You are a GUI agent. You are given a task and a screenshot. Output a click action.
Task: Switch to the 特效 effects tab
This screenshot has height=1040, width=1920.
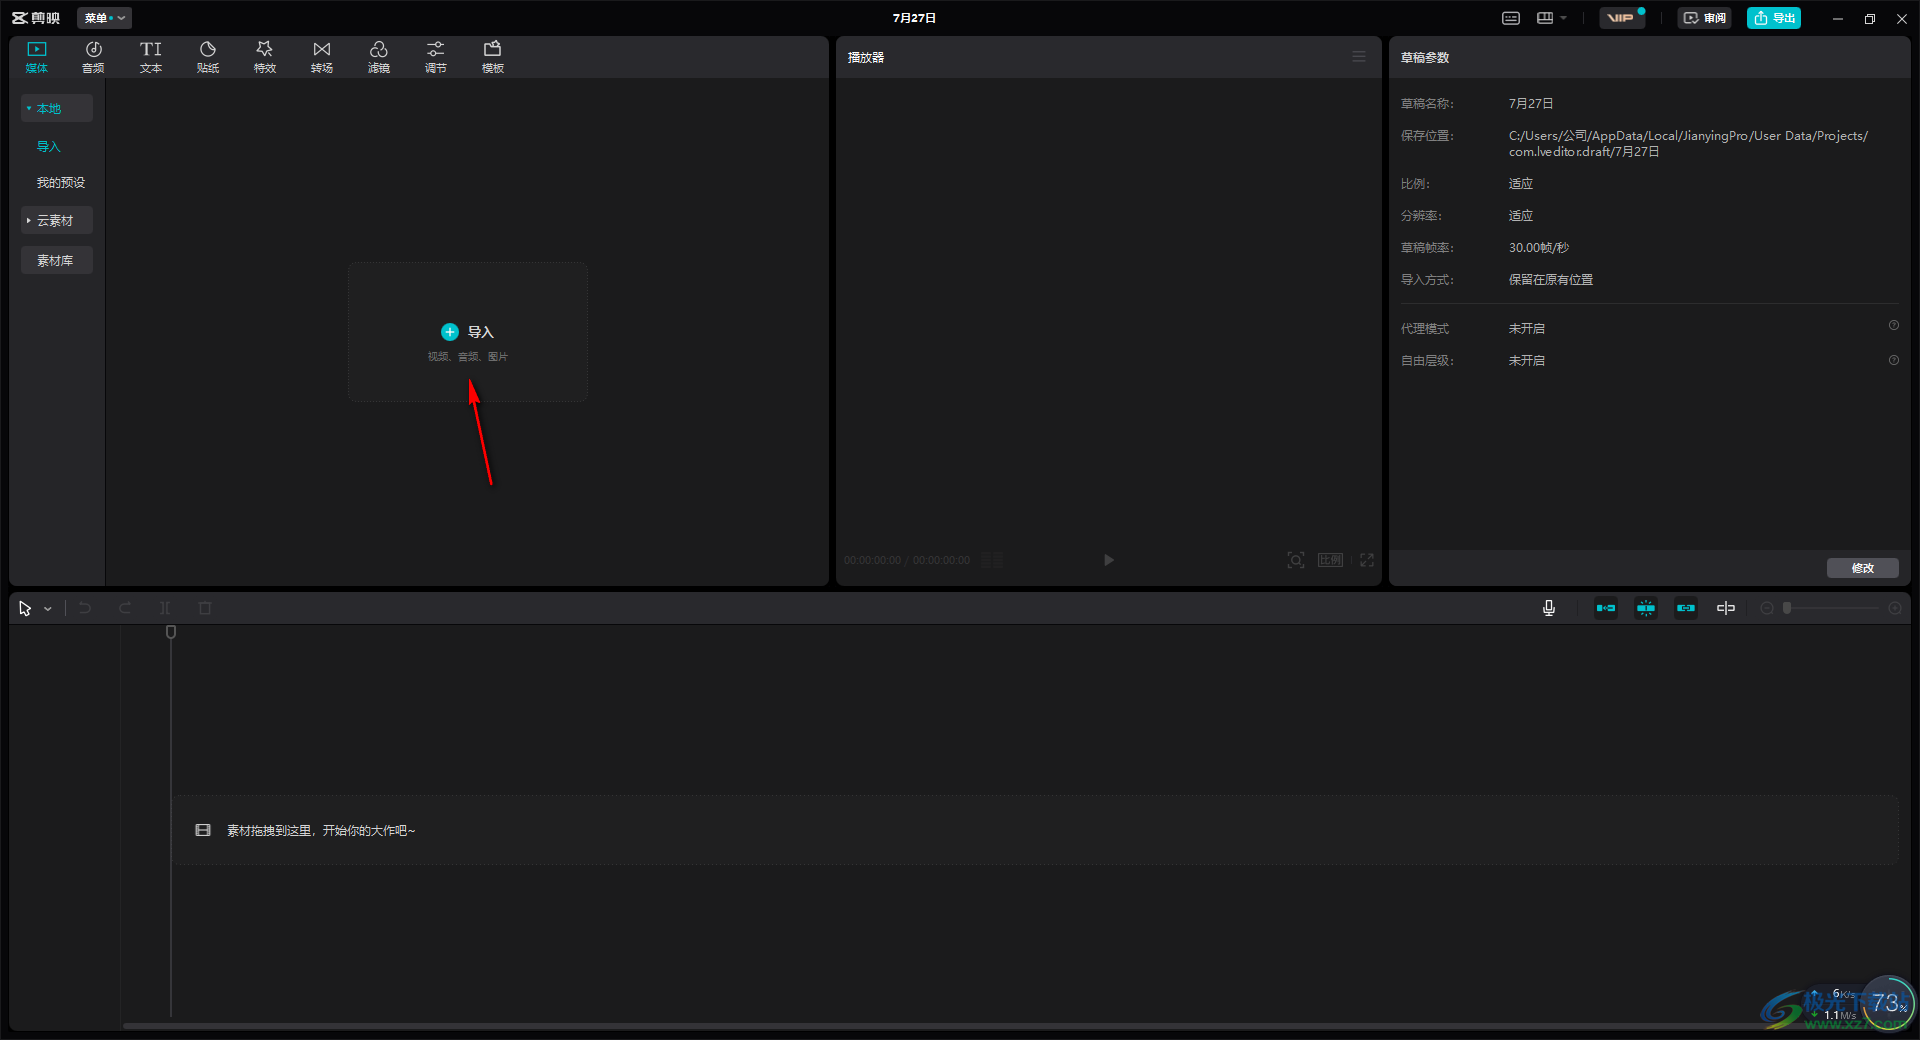(x=265, y=57)
